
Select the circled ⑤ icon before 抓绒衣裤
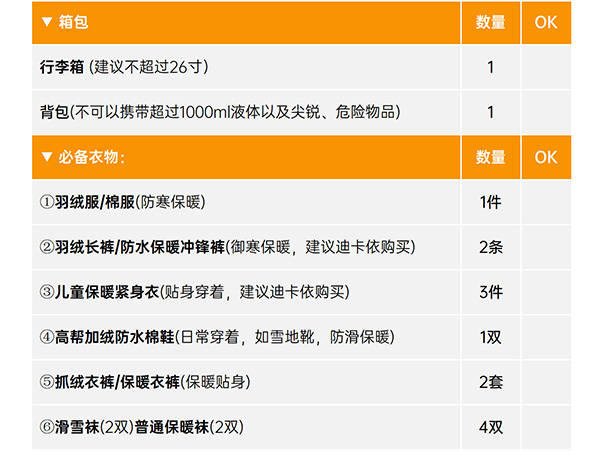point(46,382)
